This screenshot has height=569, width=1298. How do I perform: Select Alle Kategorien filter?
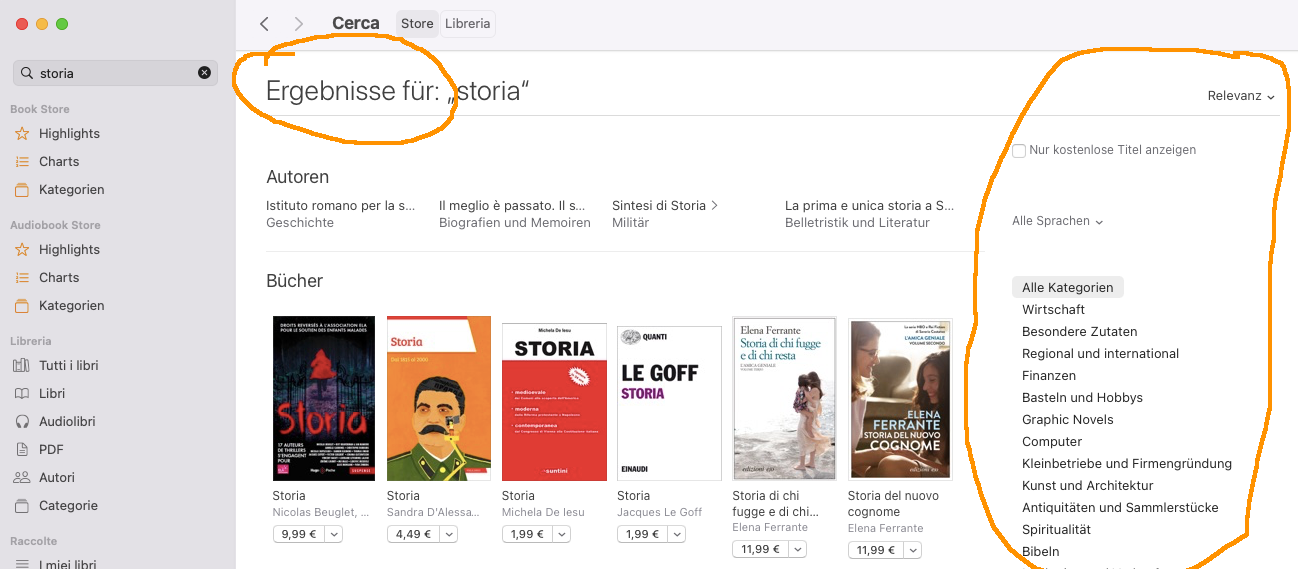coord(1068,287)
